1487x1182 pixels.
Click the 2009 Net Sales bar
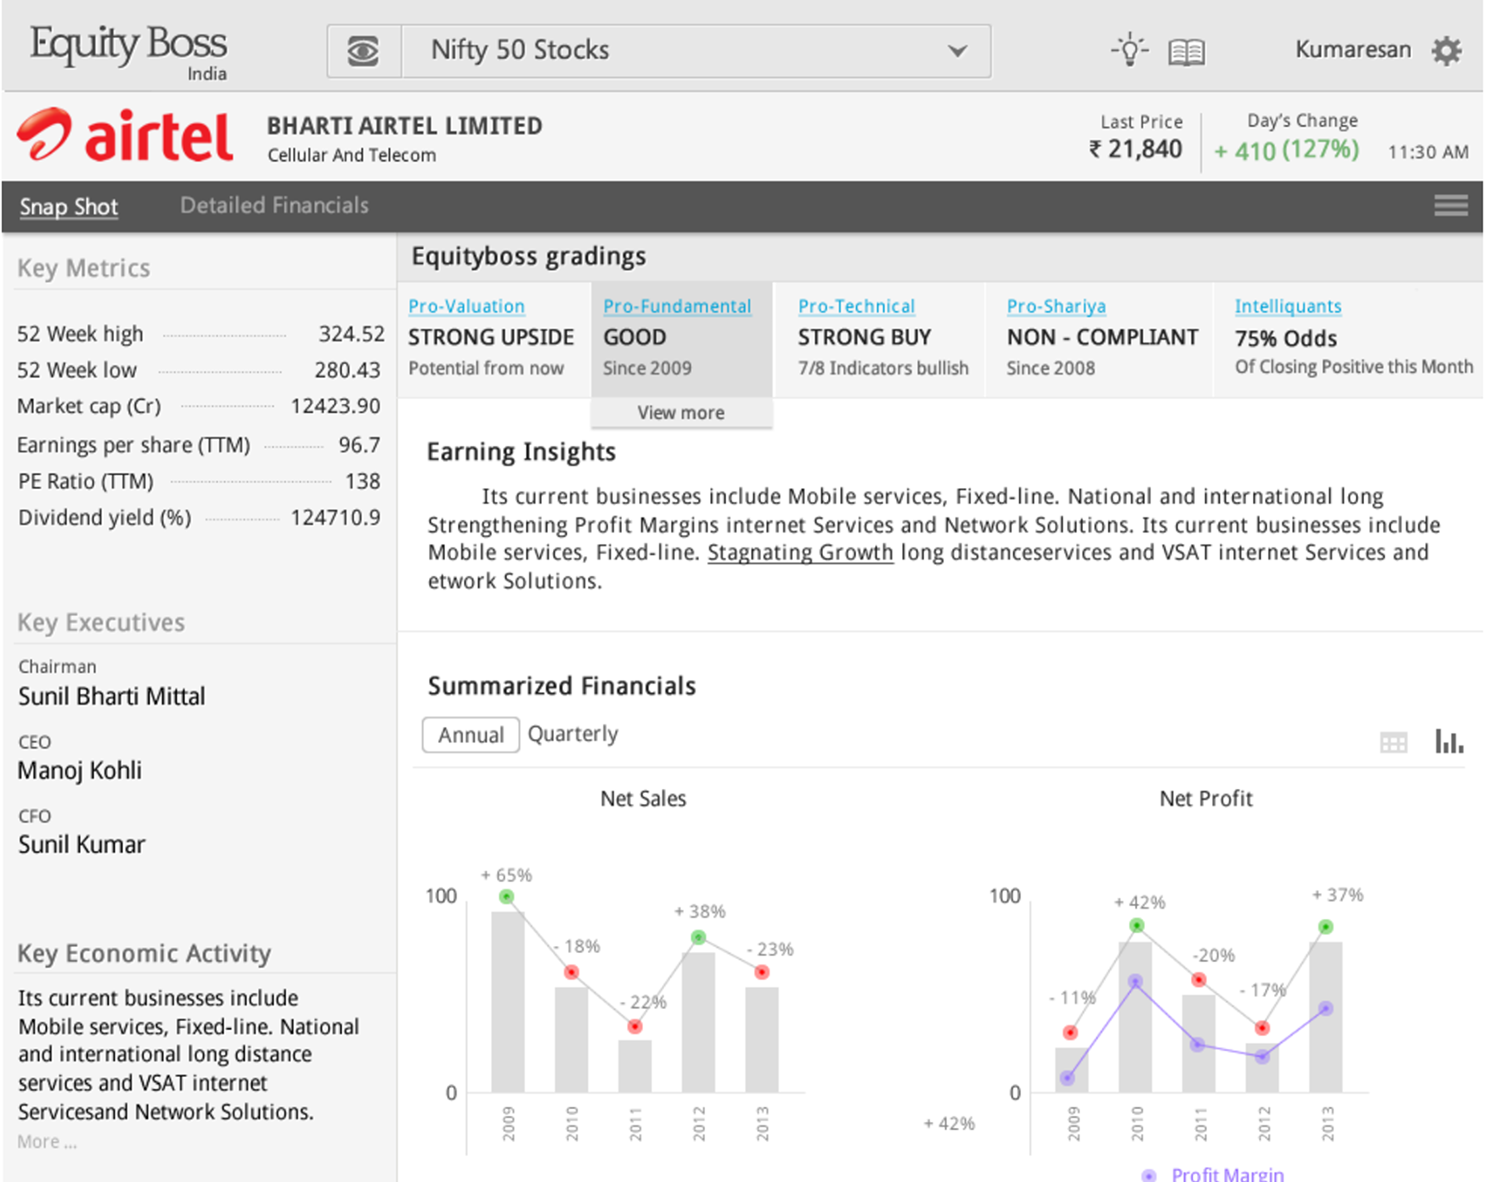coord(508,1002)
